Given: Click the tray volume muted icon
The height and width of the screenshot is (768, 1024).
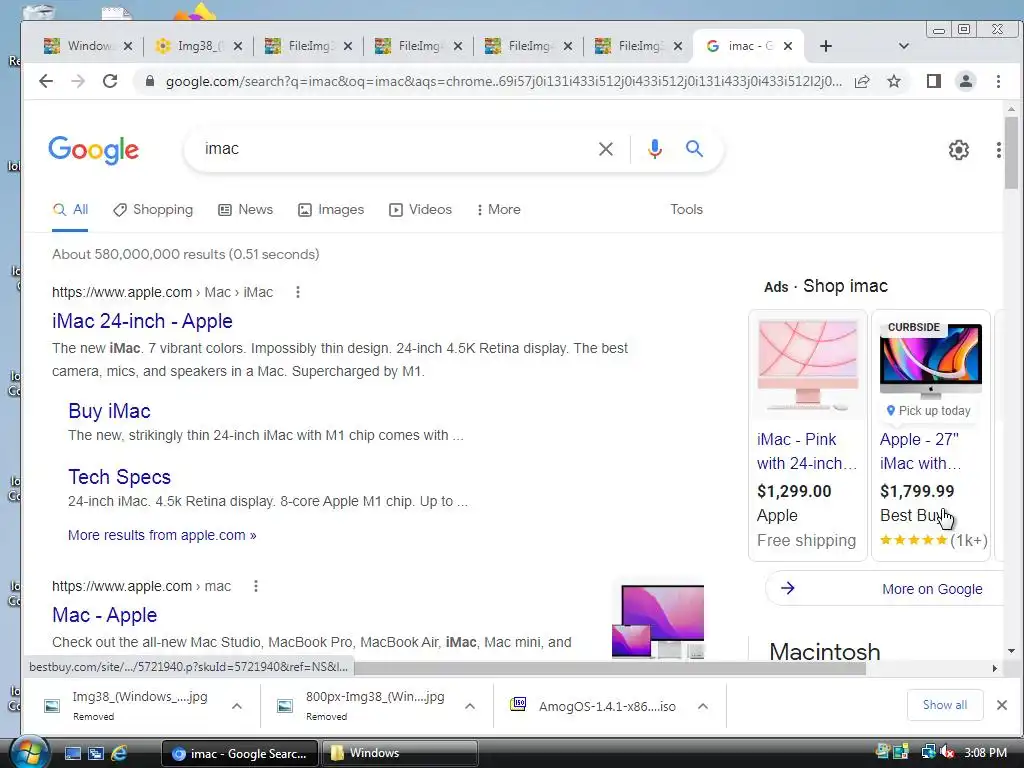Looking at the screenshot, I should [946, 752].
